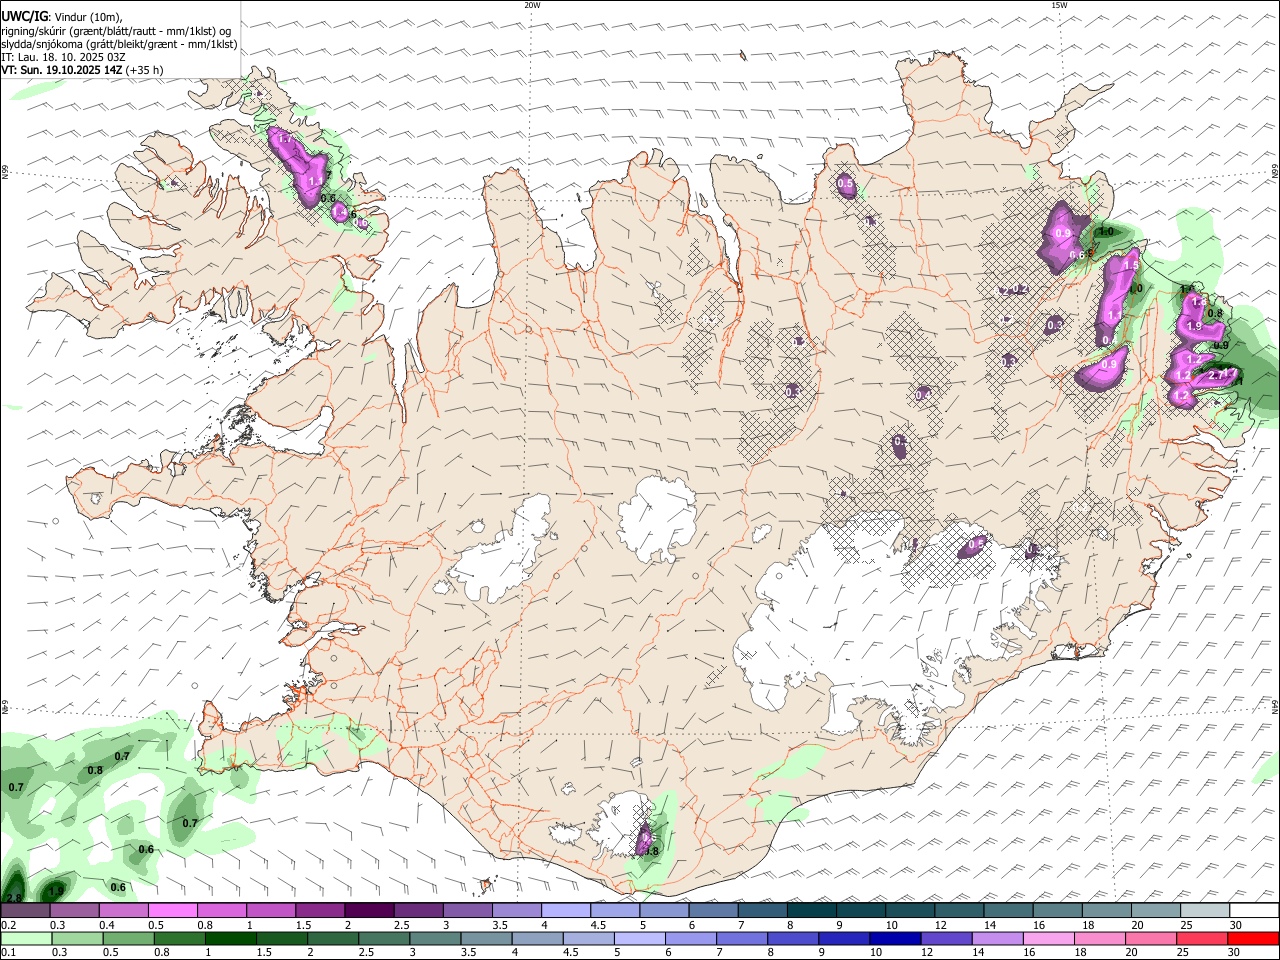Screen dimensions: 1280x960
Task: Click the 3.8 value on the southern glacier
Action: (651, 851)
